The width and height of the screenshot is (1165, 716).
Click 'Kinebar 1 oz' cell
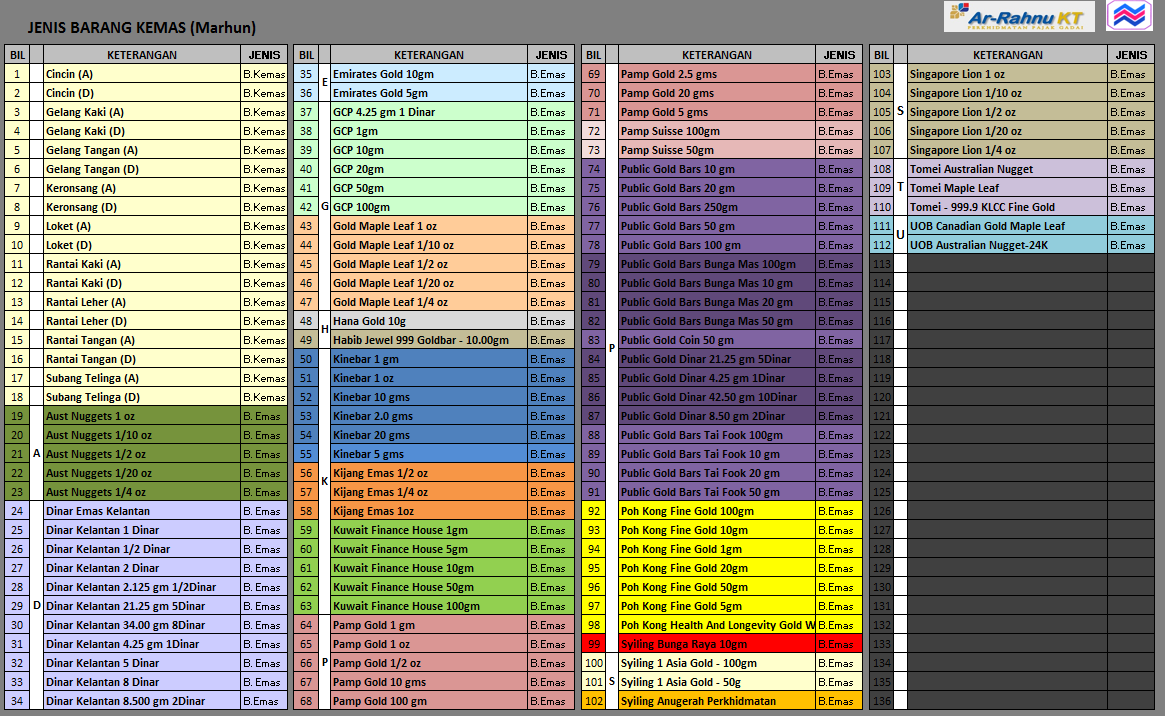pos(429,378)
